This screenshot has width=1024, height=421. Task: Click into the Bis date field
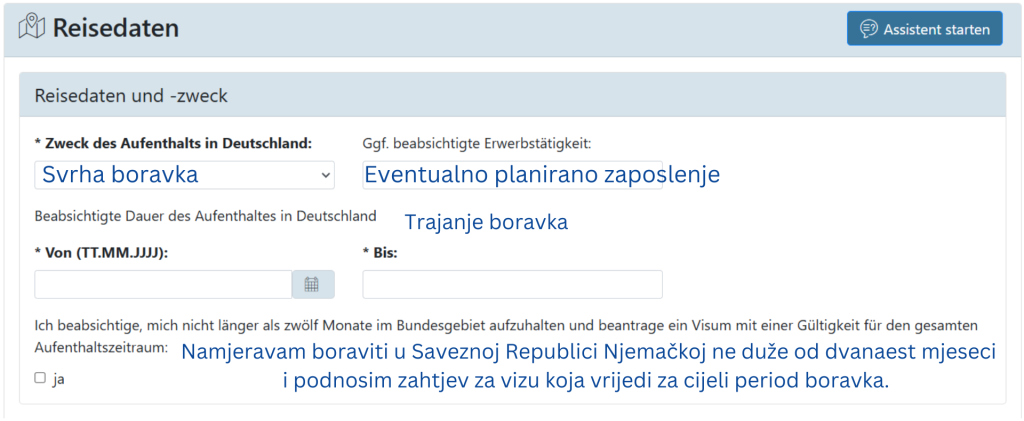(512, 285)
